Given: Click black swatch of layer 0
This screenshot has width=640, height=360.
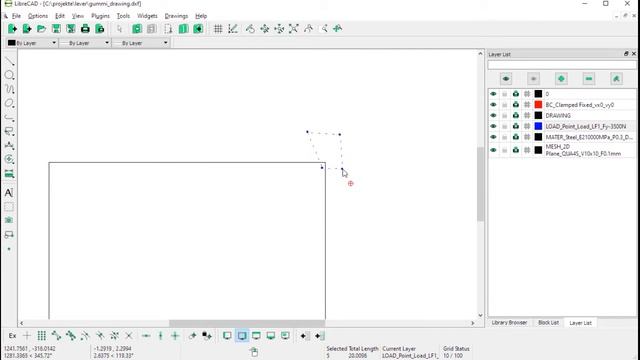Looking at the screenshot, I should click(x=538, y=94).
